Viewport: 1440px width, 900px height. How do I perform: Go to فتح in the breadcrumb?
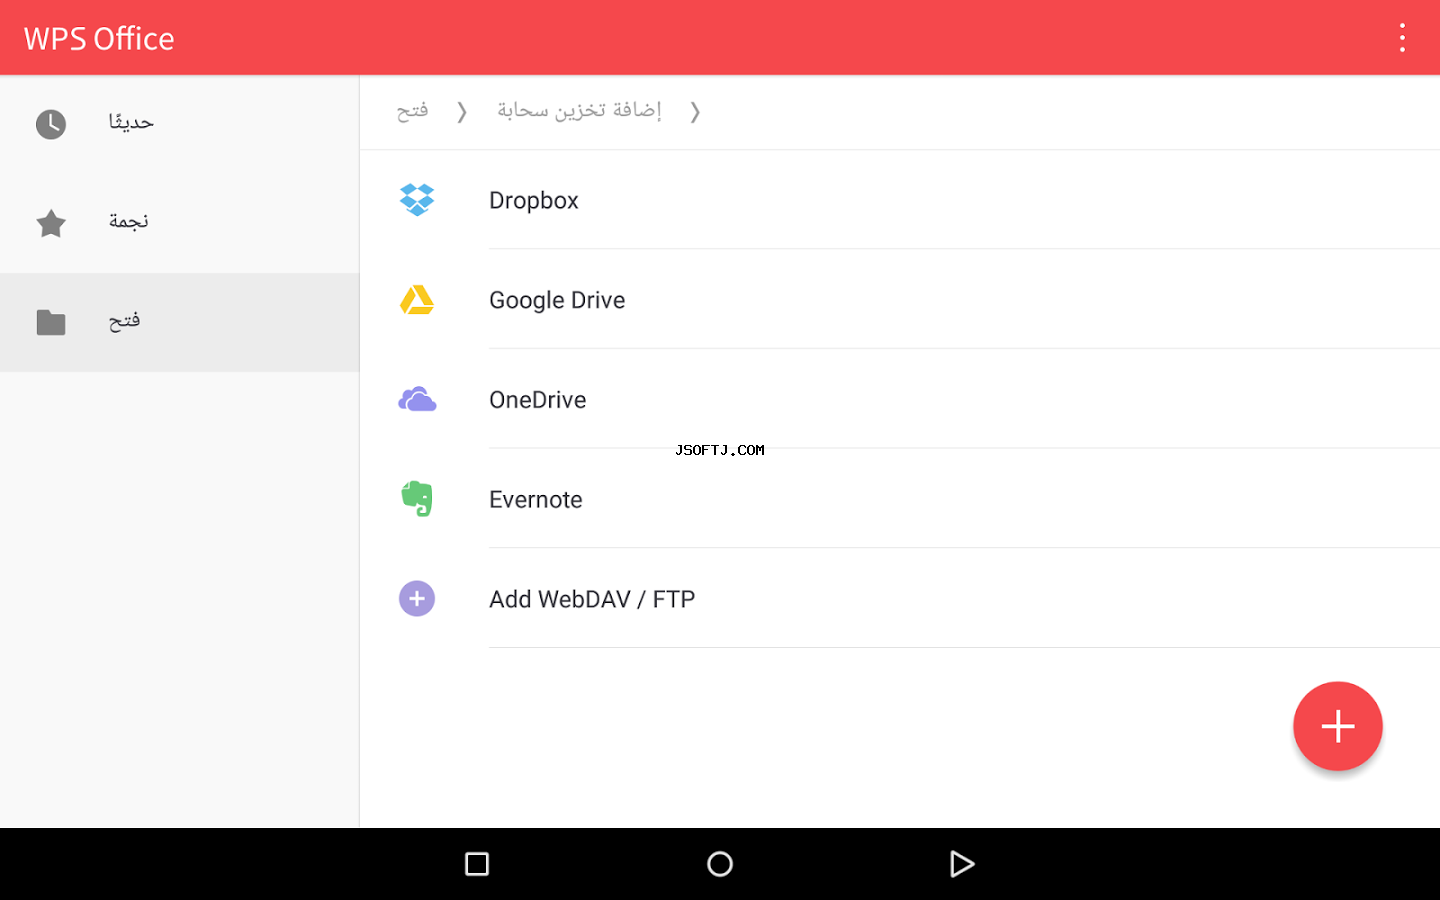[412, 110]
